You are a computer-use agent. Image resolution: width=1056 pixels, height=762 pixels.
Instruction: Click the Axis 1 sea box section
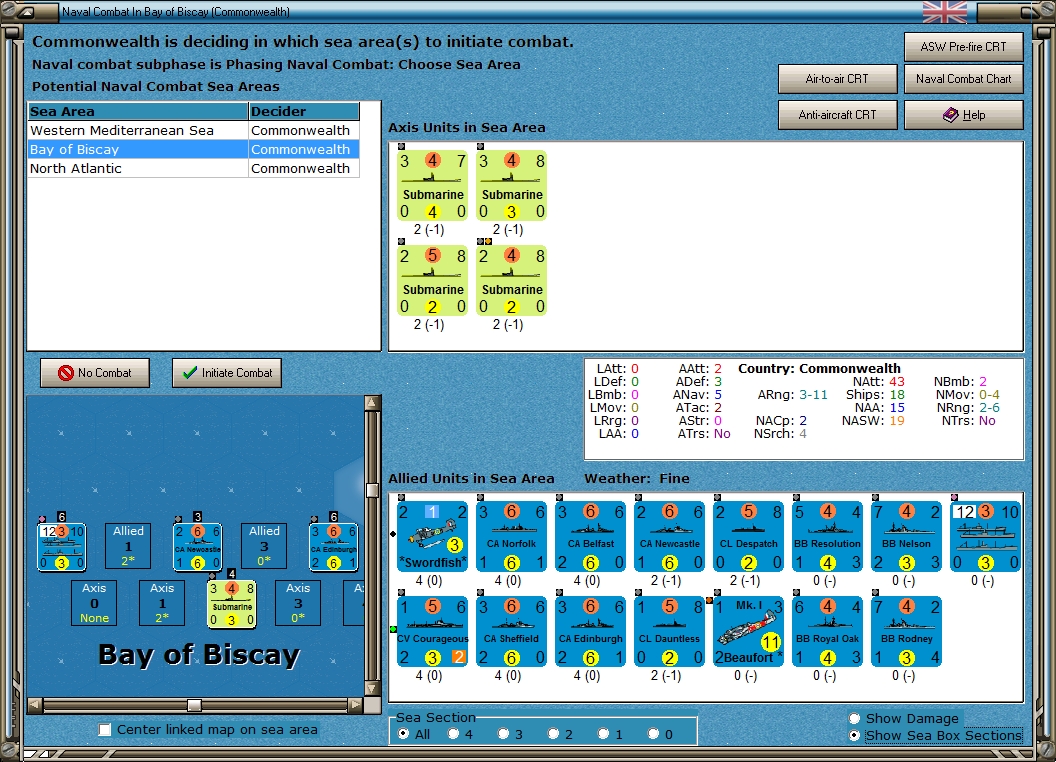[162, 603]
